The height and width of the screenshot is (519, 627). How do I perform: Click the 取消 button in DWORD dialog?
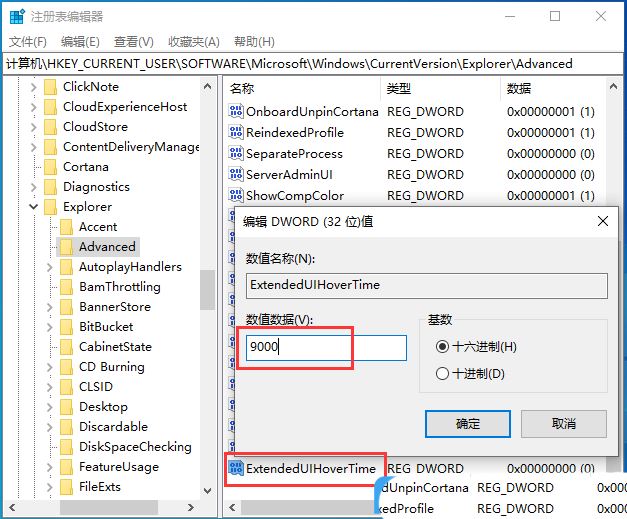563,423
